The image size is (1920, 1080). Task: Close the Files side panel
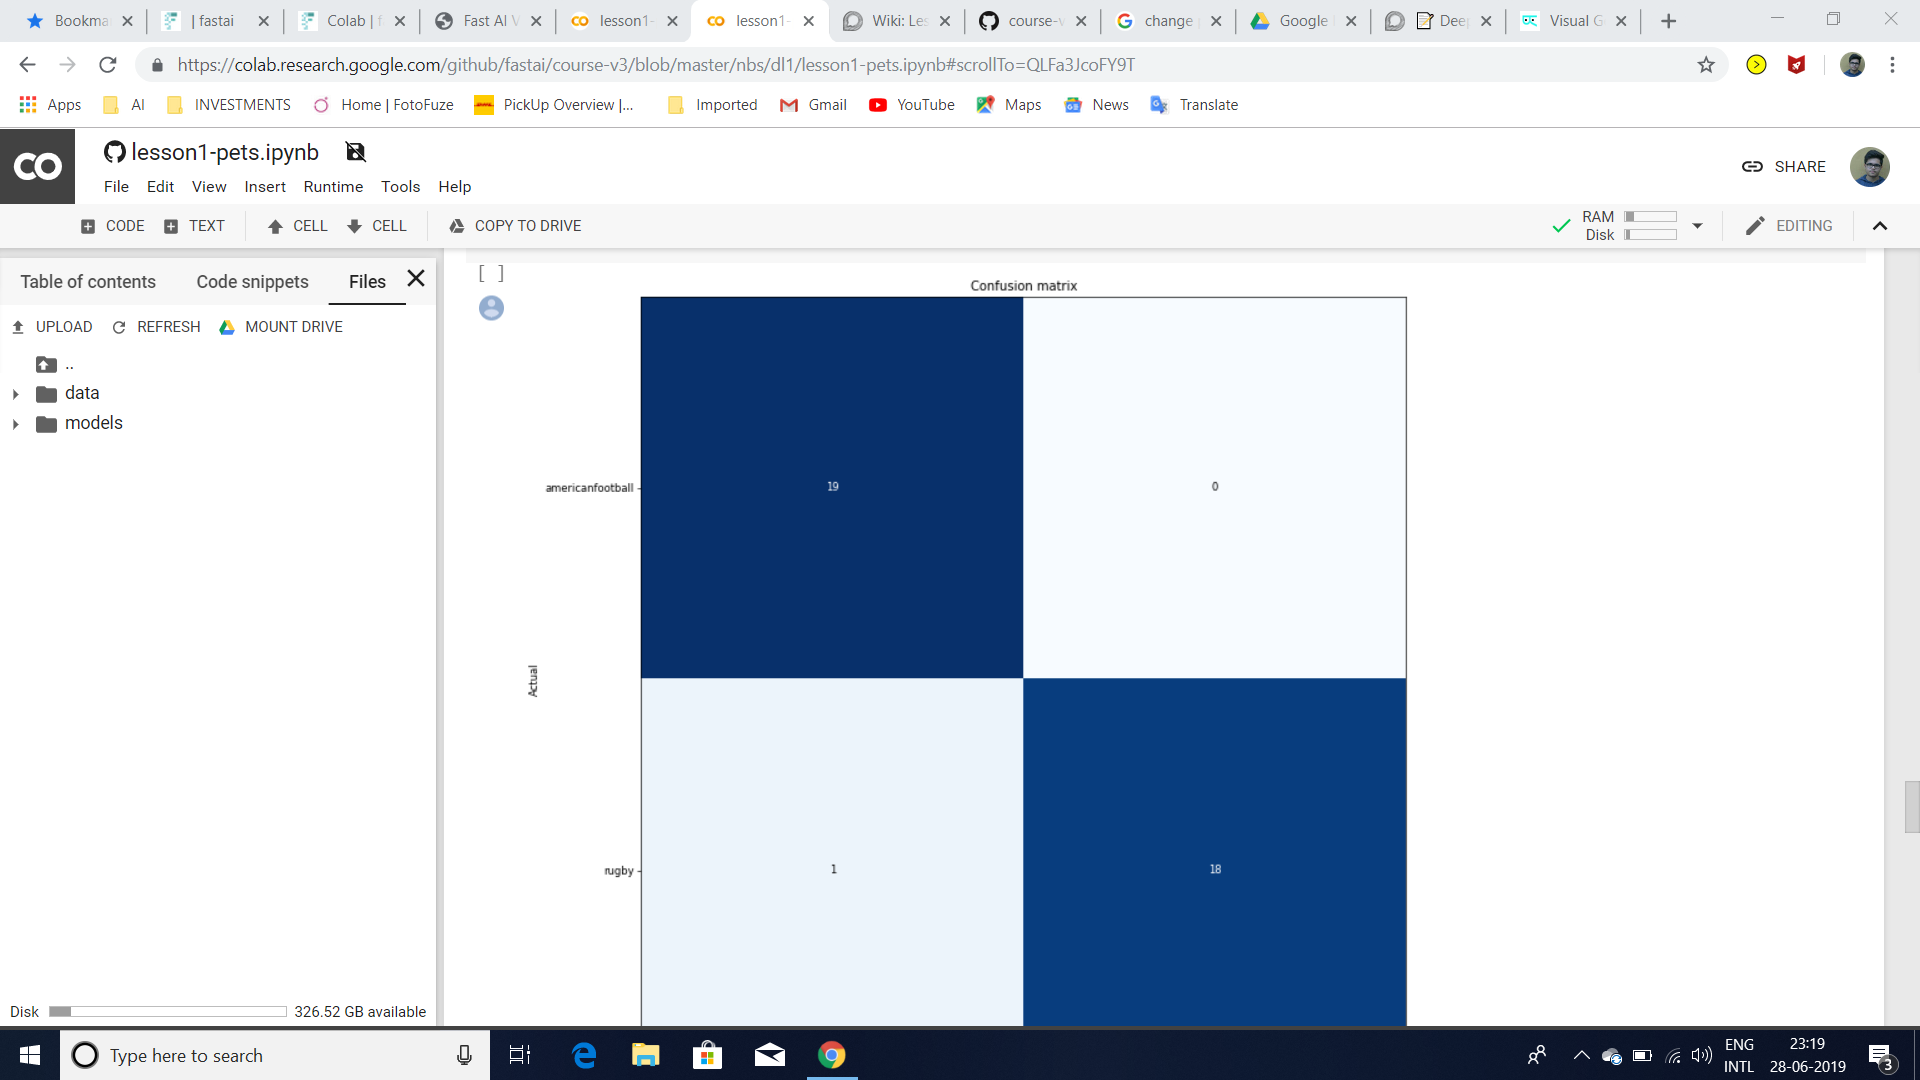coord(416,279)
